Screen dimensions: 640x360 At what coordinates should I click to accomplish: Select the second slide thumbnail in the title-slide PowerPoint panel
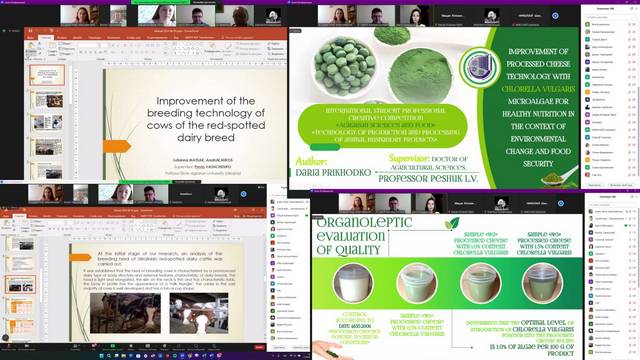point(48,100)
